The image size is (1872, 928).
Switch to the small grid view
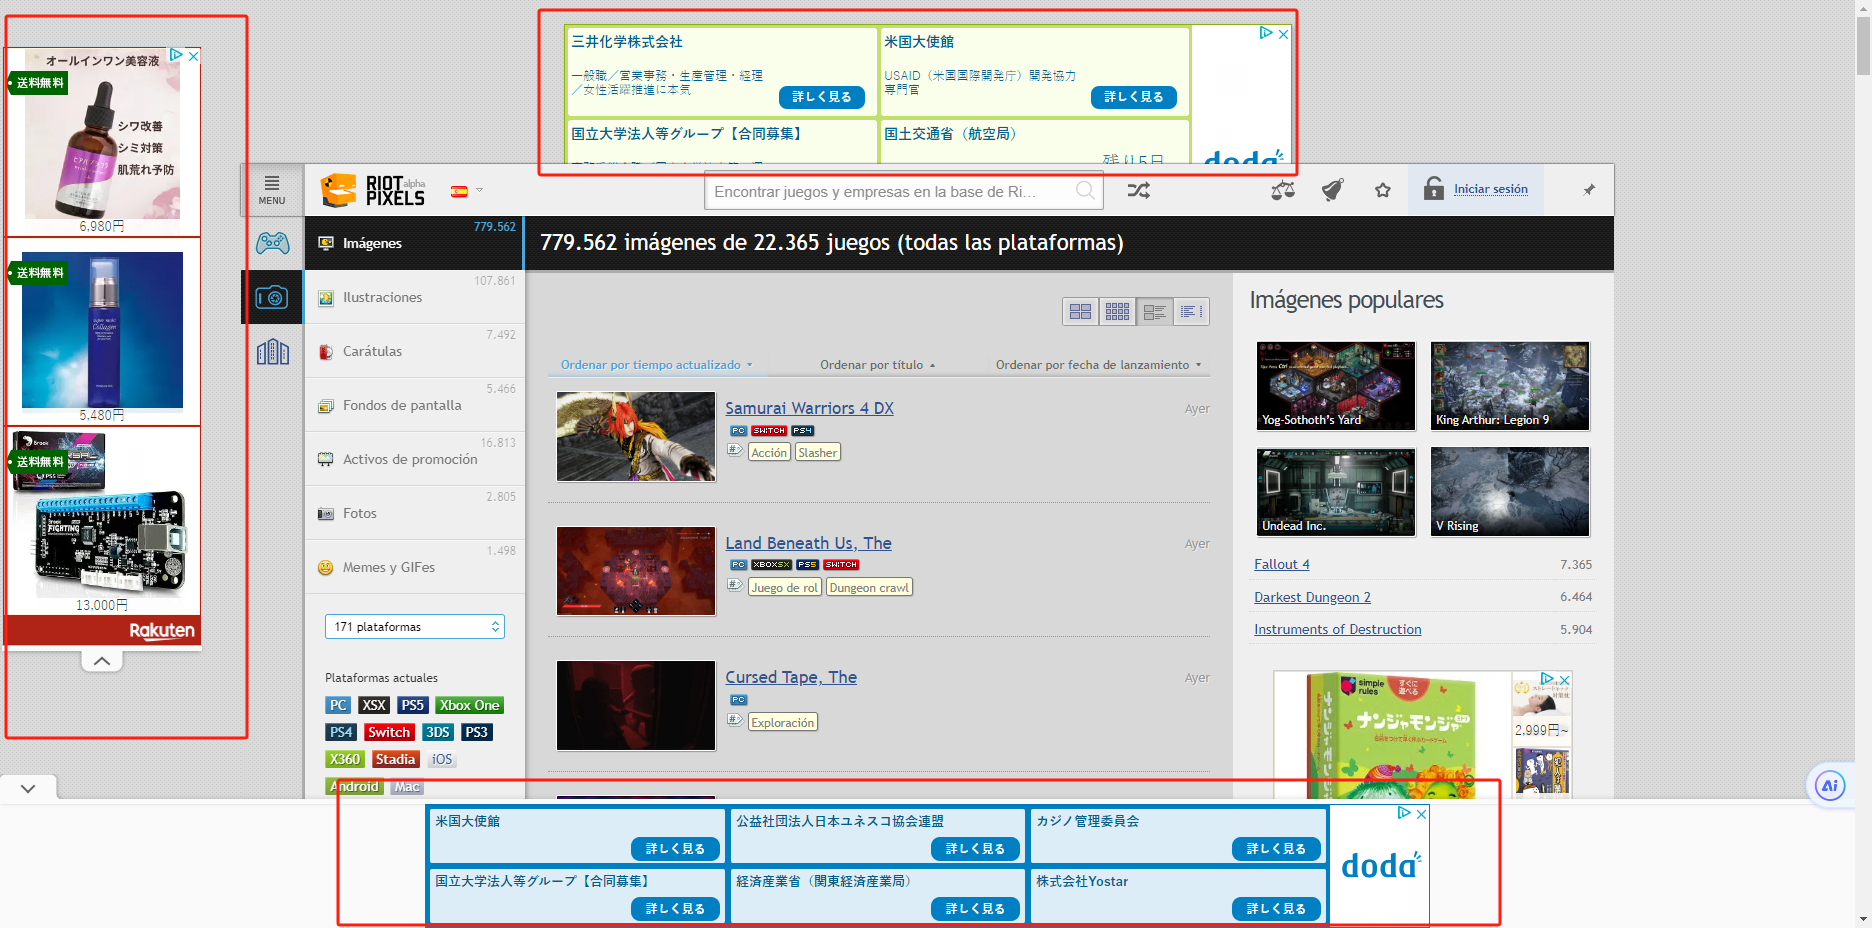pos(1117,312)
